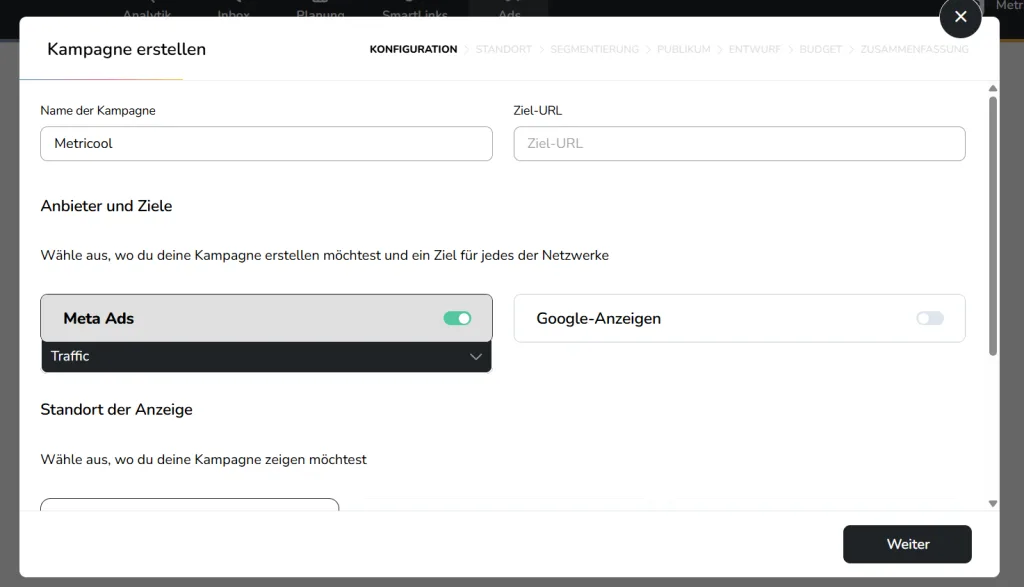Select the Konfiguration wizard step
Viewport: 1024px width, 587px height.
413,49
